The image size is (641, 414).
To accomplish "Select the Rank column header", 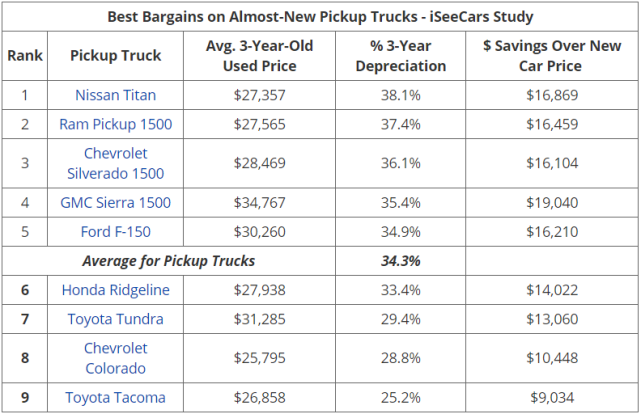I will tap(25, 56).
